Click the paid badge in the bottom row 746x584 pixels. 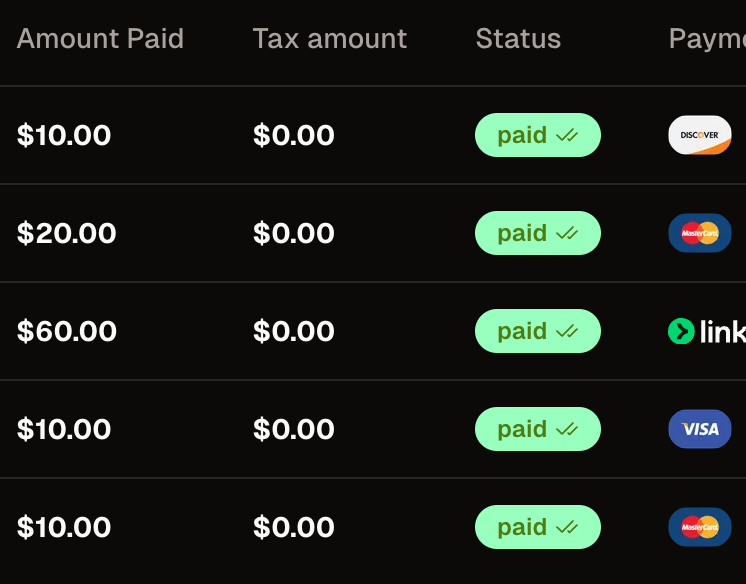[537, 527]
